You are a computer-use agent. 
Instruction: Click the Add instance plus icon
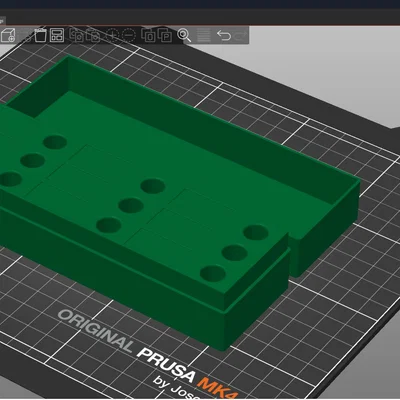[112, 35]
